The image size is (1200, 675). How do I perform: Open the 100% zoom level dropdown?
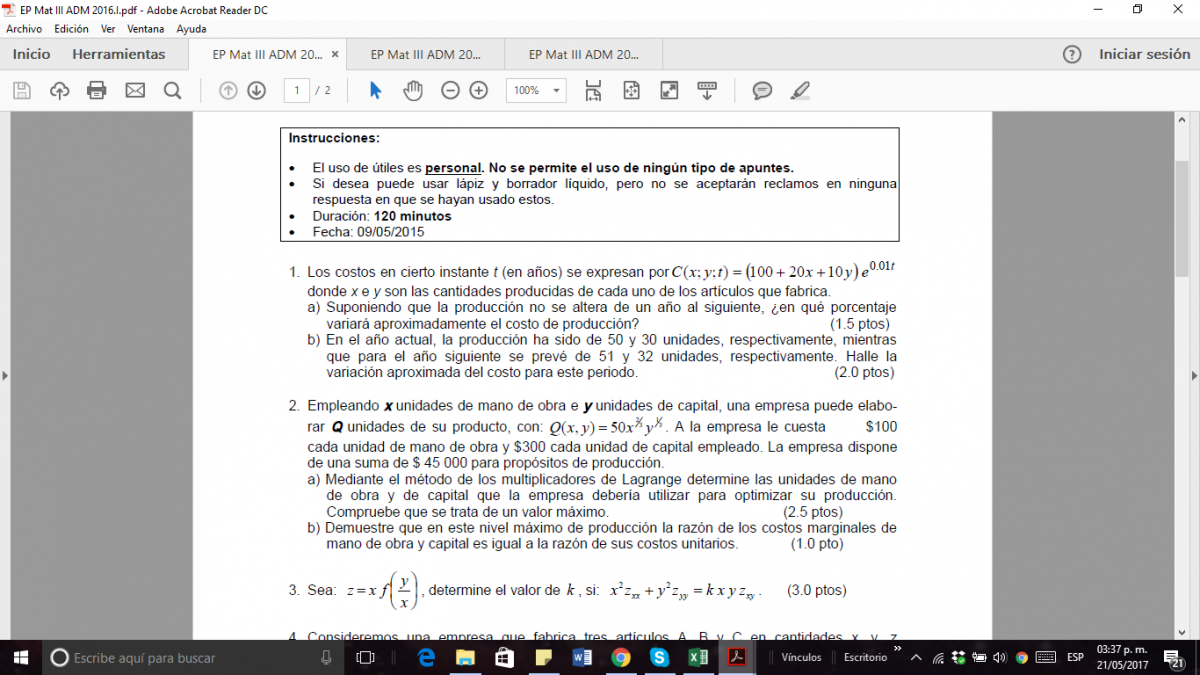pyautogui.click(x=536, y=91)
